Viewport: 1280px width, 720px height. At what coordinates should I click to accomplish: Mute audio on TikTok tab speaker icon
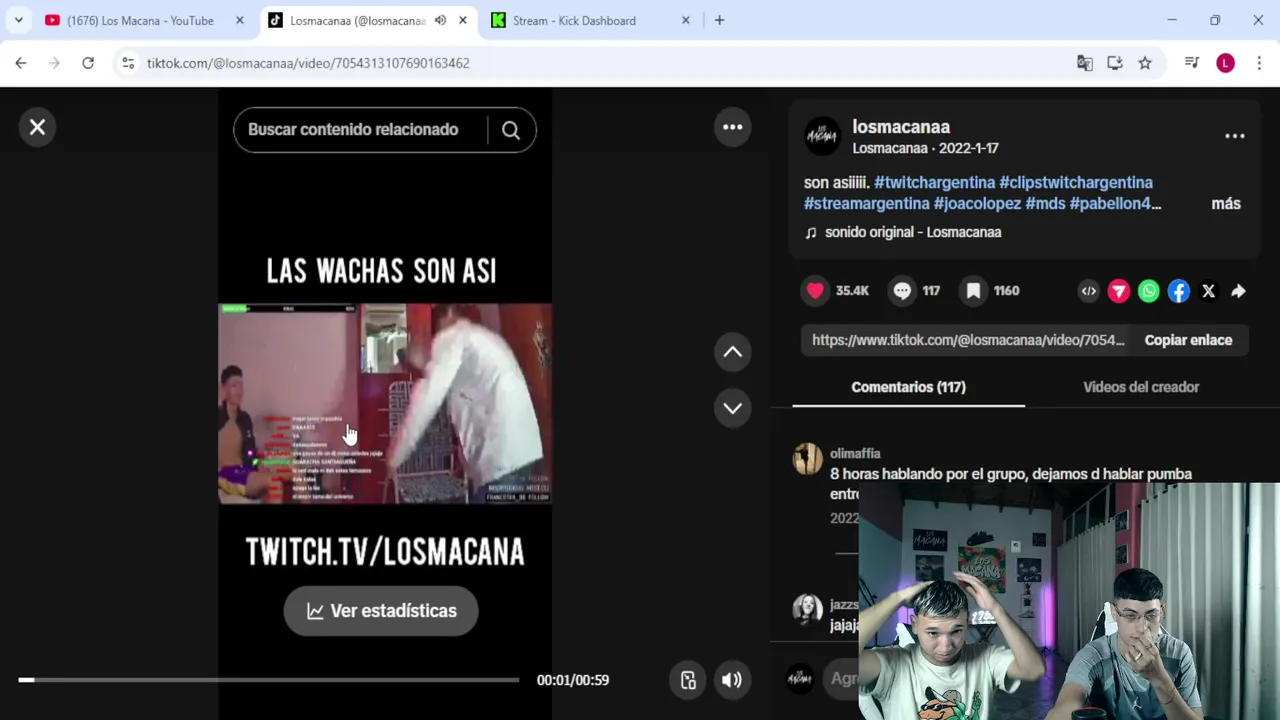click(440, 20)
